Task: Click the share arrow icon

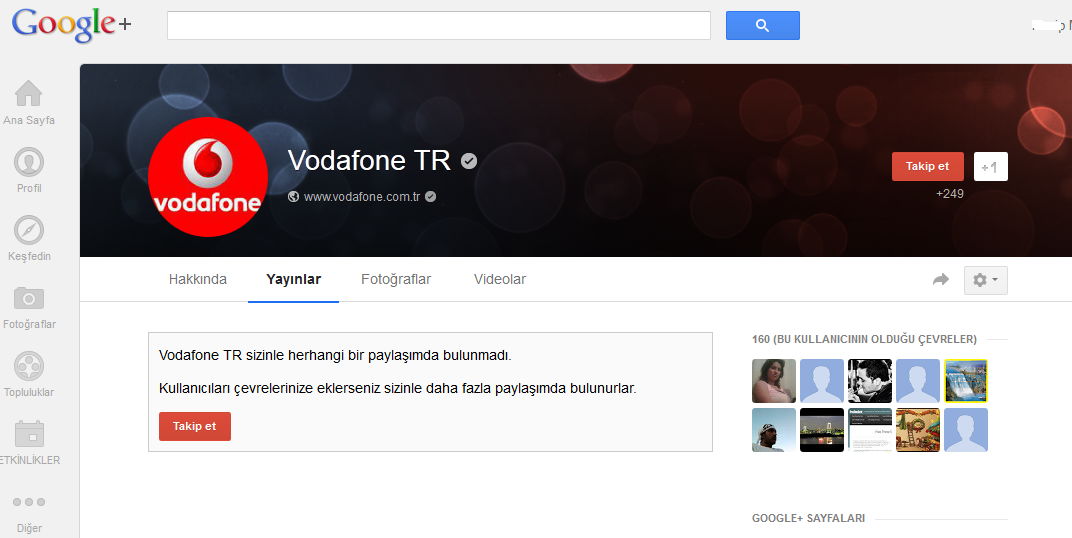Action: point(941,280)
